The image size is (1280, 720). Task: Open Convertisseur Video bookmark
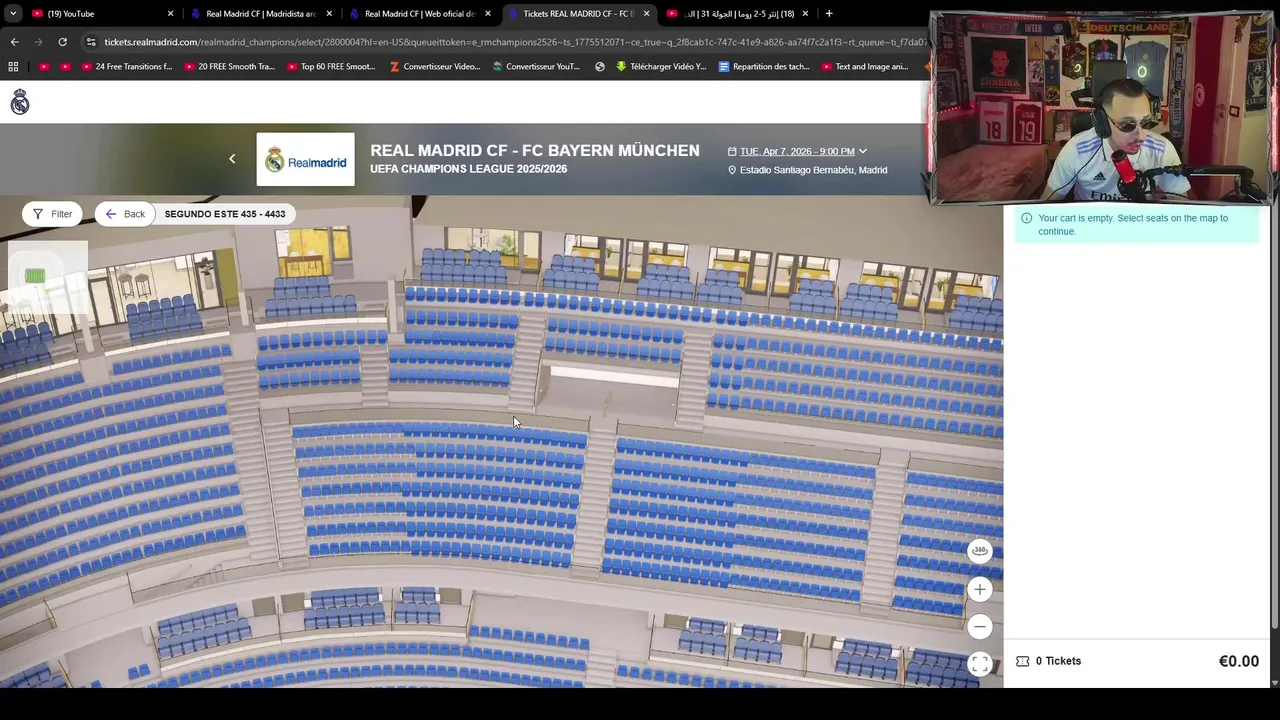coord(435,67)
